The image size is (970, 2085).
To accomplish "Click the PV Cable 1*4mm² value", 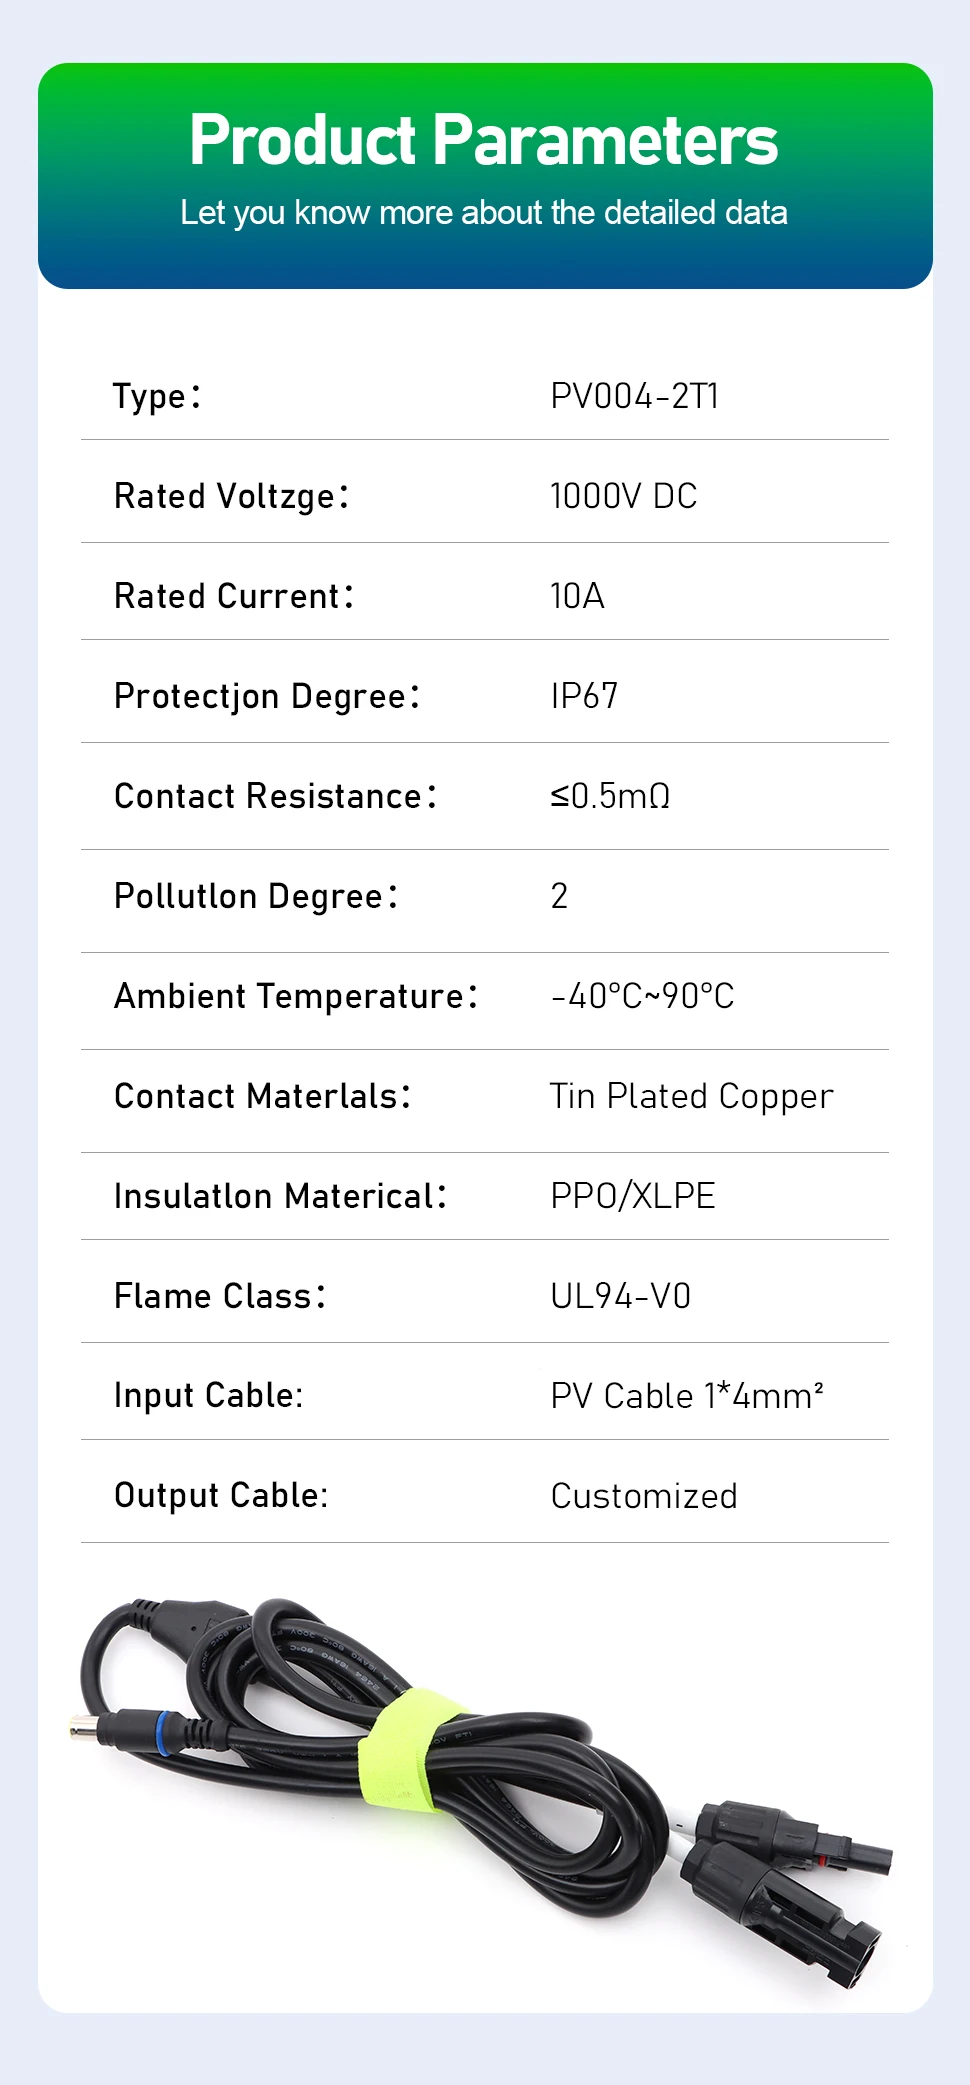I will [x=687, y=1396].
